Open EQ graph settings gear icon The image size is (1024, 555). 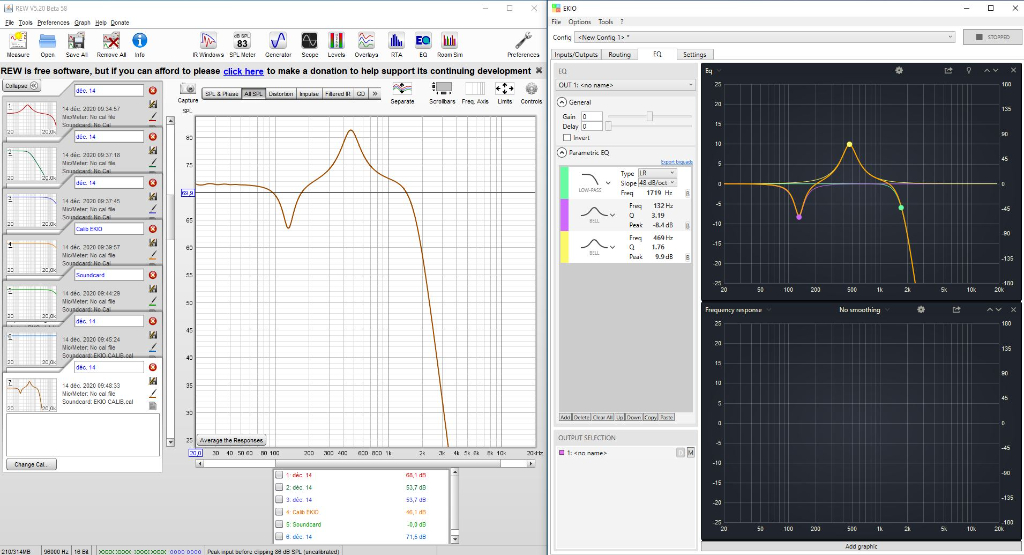[x=899, y=71]
